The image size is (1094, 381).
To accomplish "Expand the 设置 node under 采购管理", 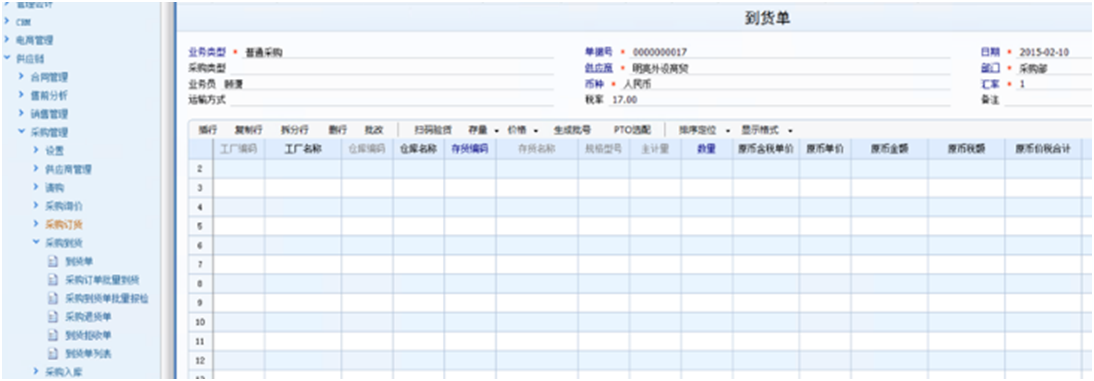I will 36,151.
